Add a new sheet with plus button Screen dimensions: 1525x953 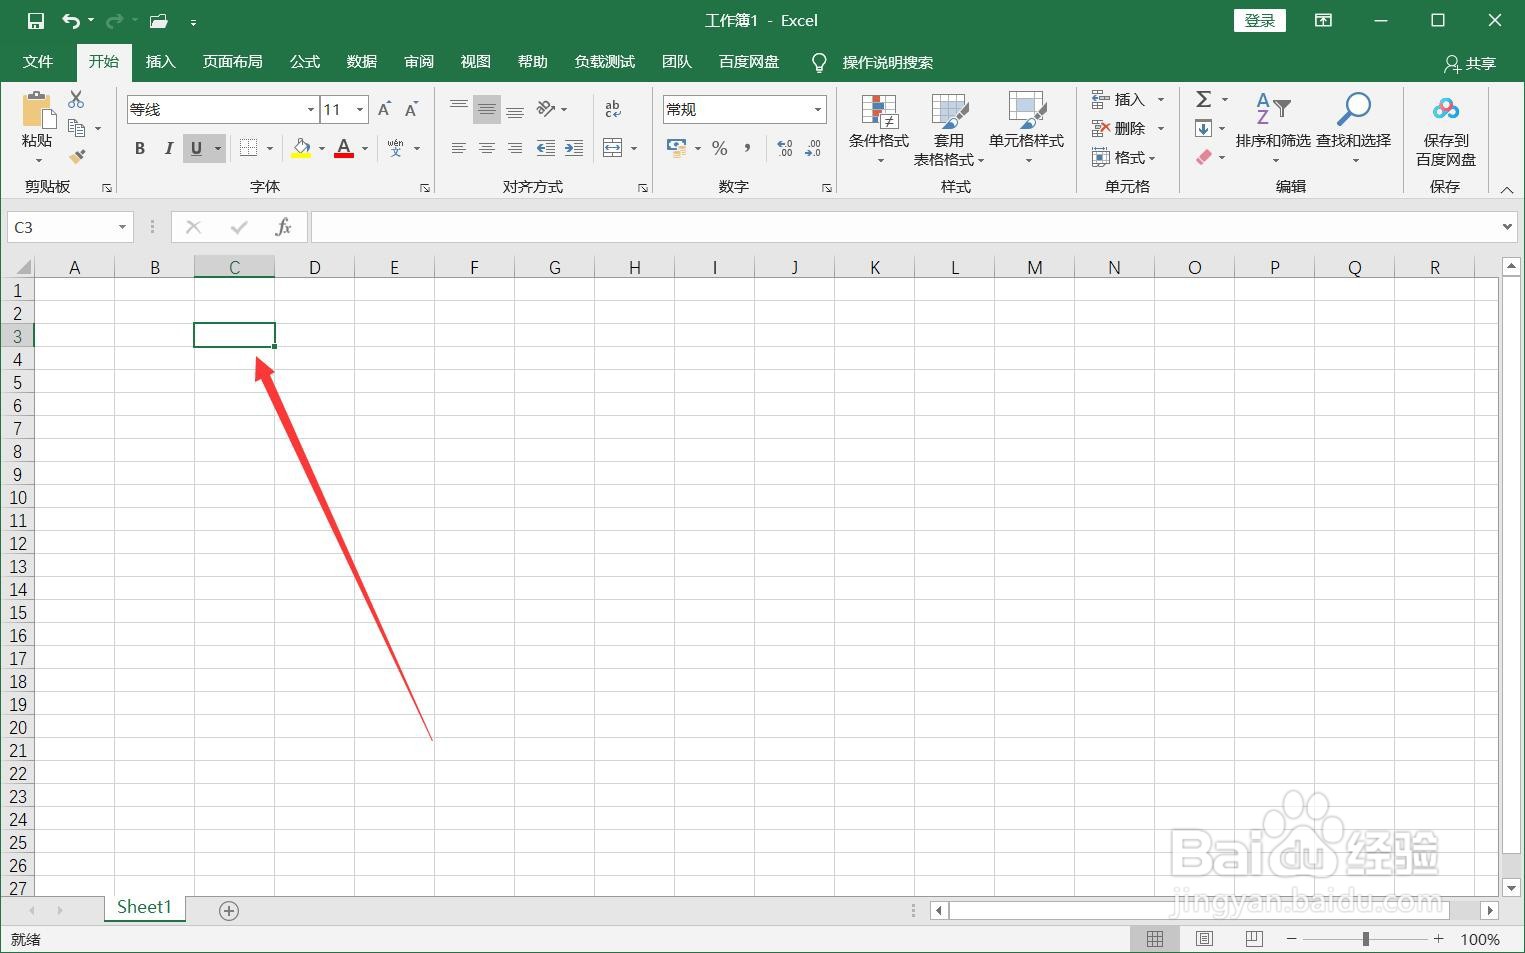(229, 910)
